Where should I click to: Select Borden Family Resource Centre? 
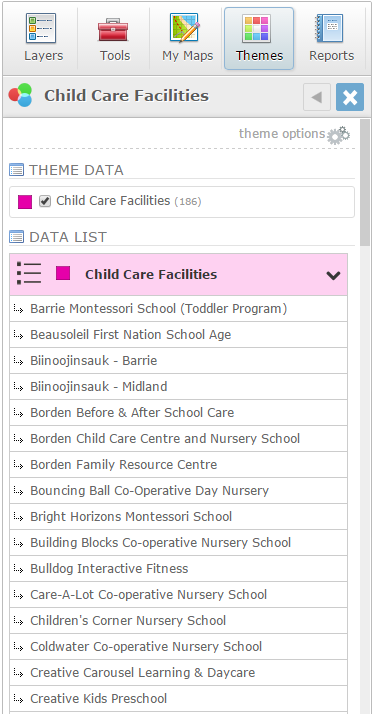[178, 464]
